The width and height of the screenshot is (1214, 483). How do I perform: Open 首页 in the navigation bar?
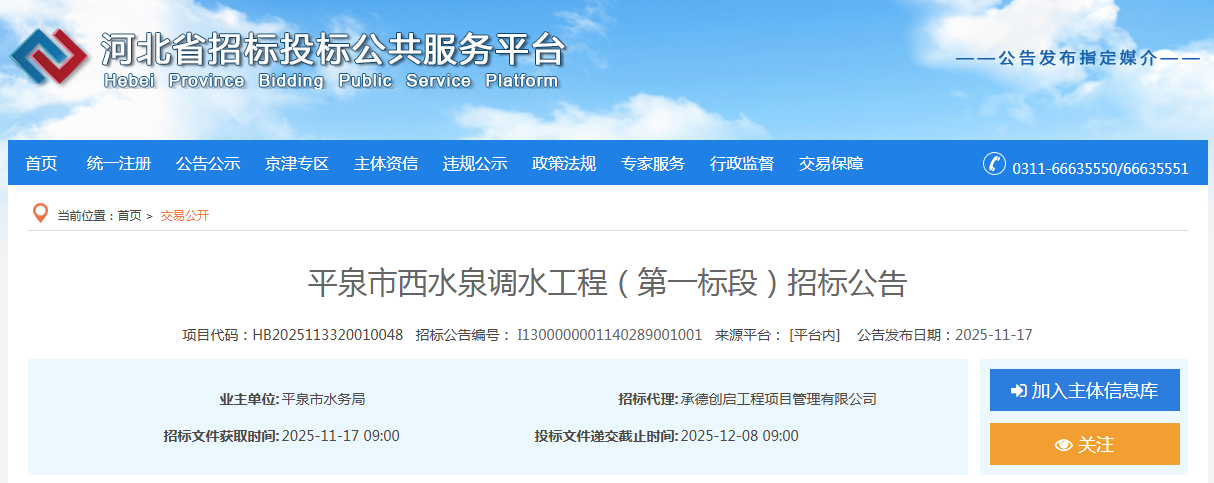(x=42, y=164)
